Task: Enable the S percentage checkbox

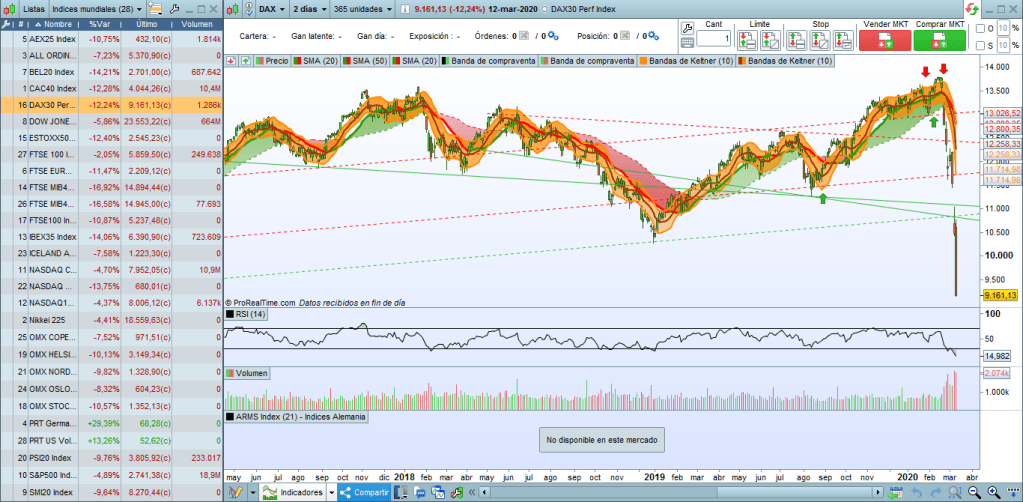Action: [x=980, y=45]
